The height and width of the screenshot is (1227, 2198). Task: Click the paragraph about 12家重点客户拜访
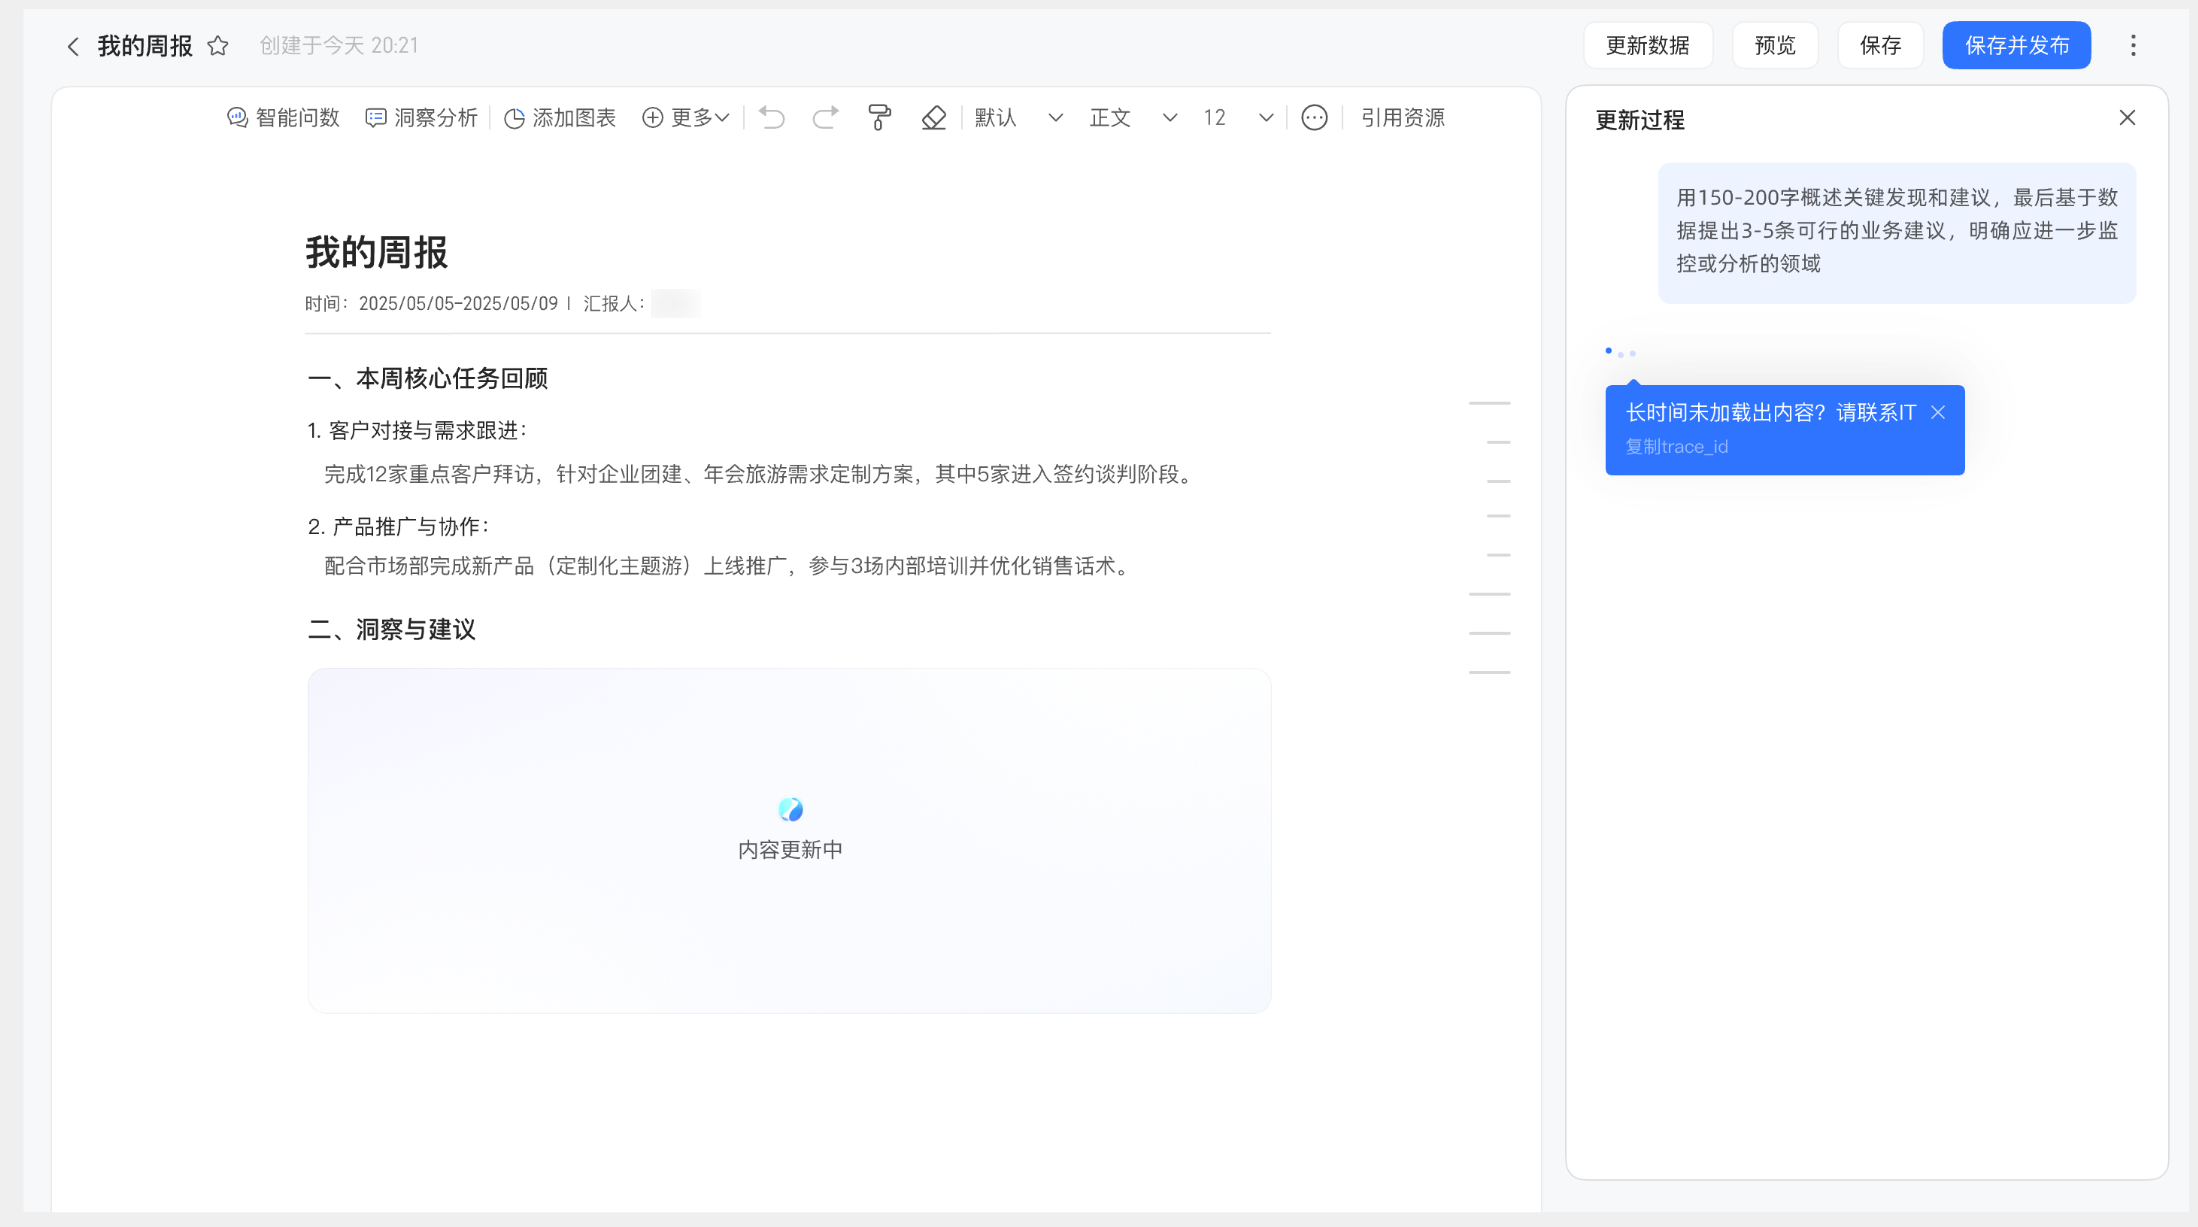pyautogui.click(x=760, y=474)
